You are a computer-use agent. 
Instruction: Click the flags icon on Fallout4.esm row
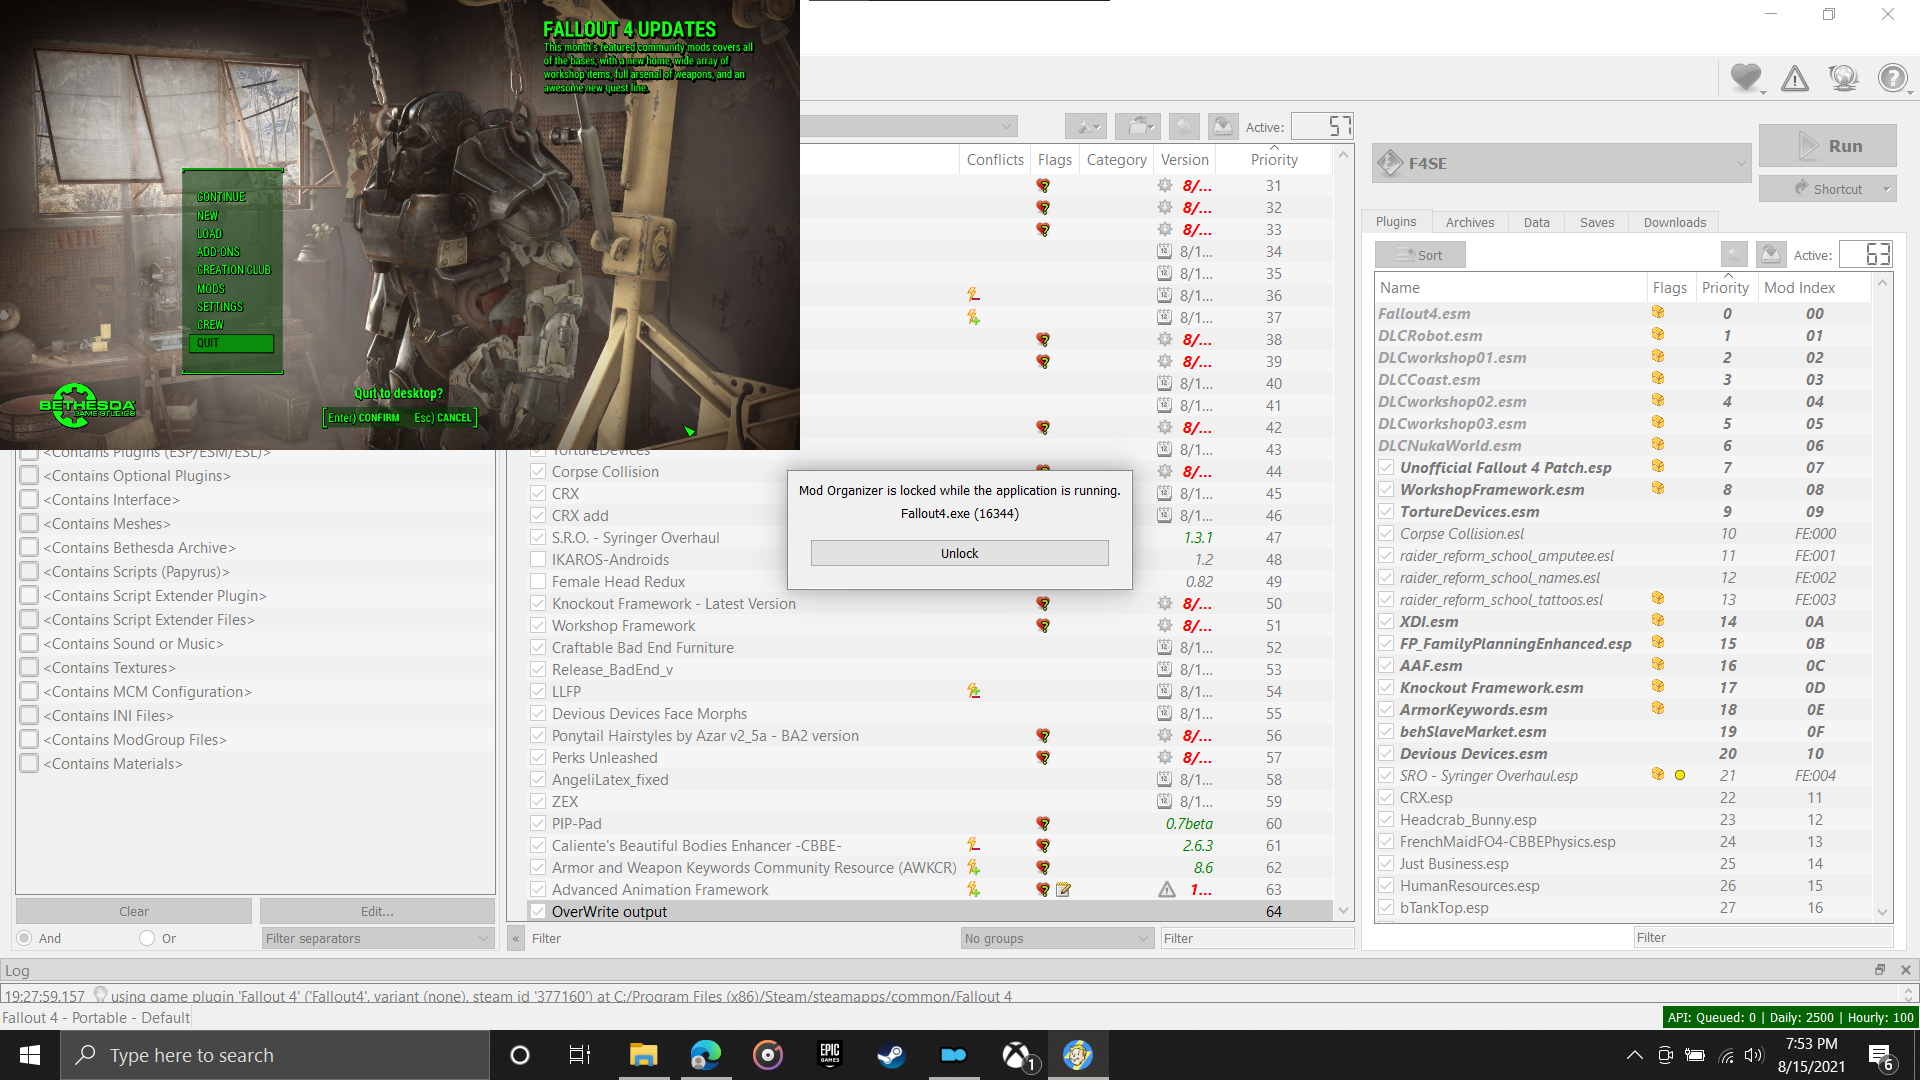click(x=1657, y=313)
